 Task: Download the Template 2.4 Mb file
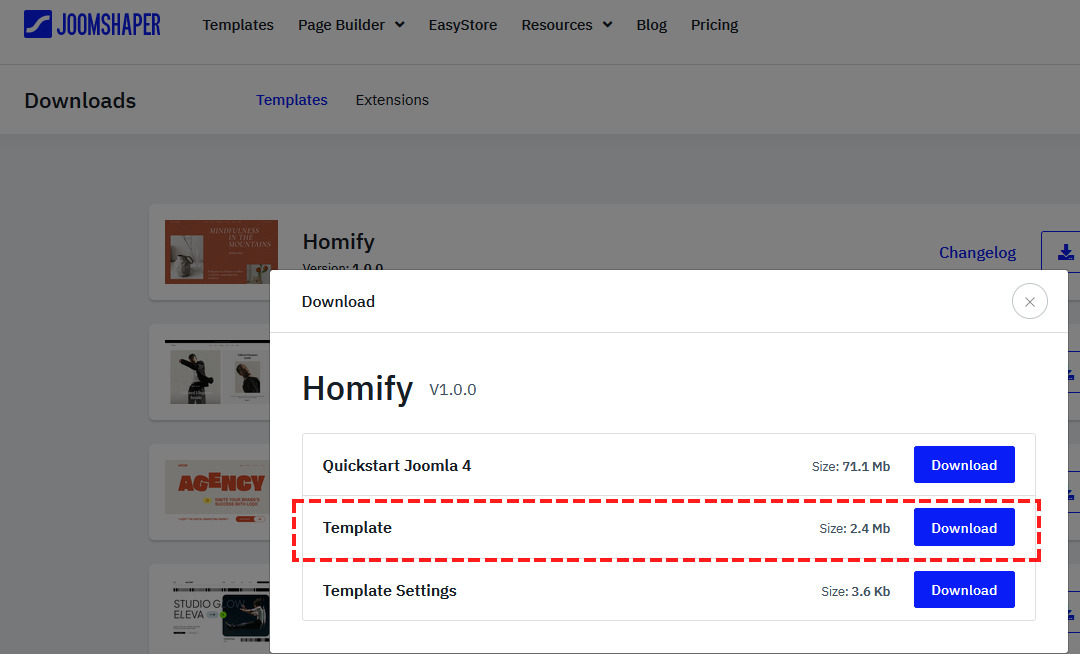964,527
